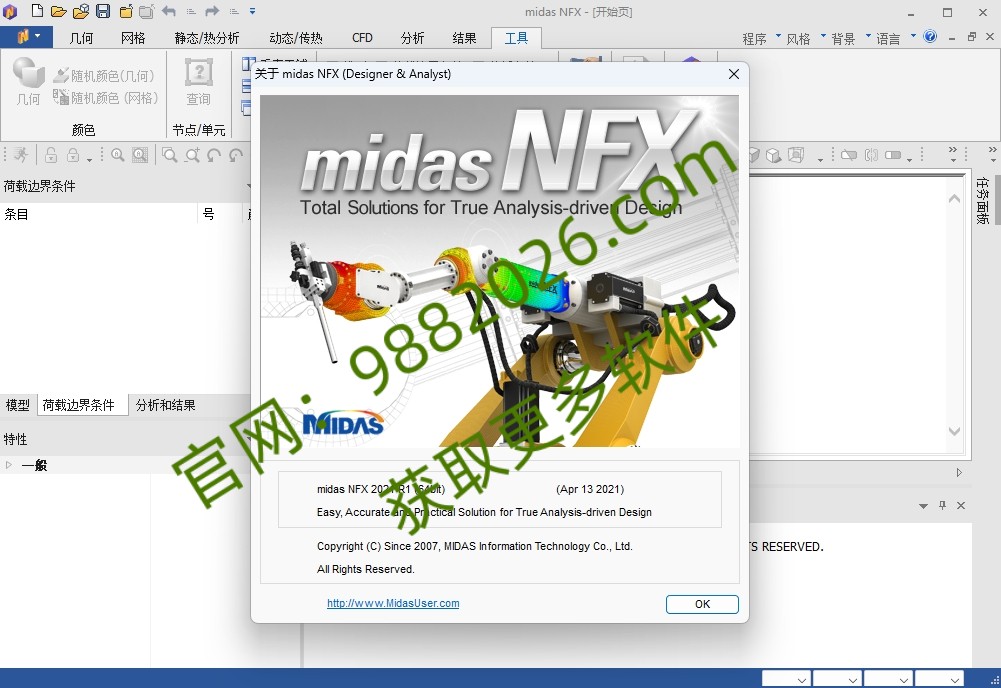1001x688 pixels.
Task: Click the down arrow of the start page scrollbar
Action: (x=954, y=431)
